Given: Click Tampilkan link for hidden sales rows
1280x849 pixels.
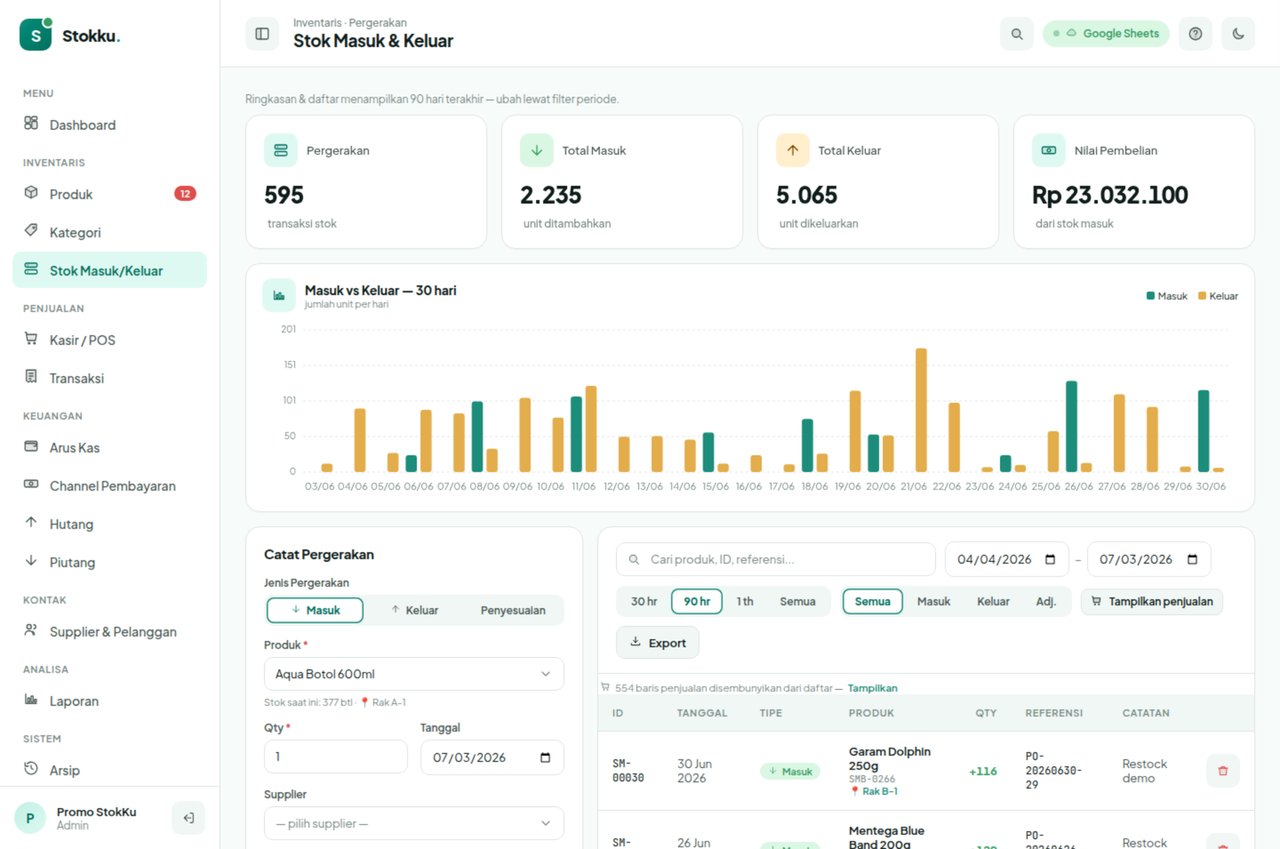Looking at the screenshot, I should (x=872, y=688).
